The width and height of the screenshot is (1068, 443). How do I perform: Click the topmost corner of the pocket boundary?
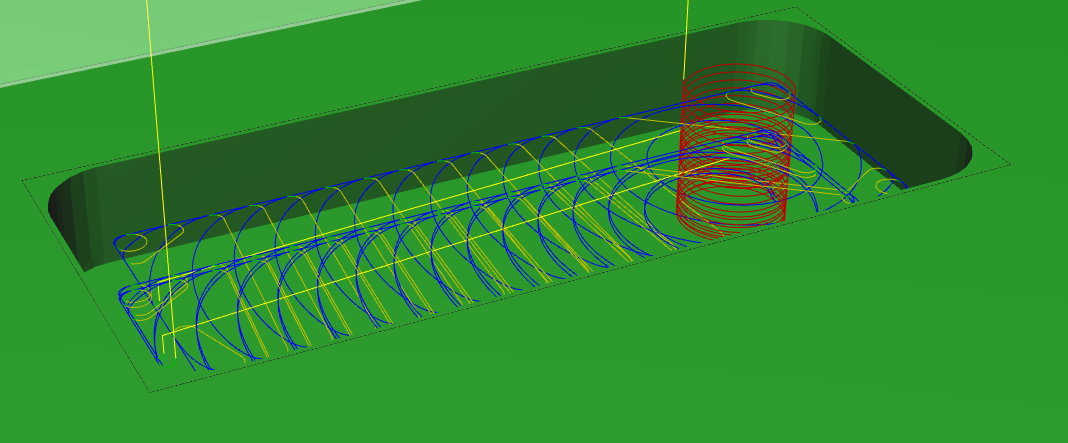(796, 8)
